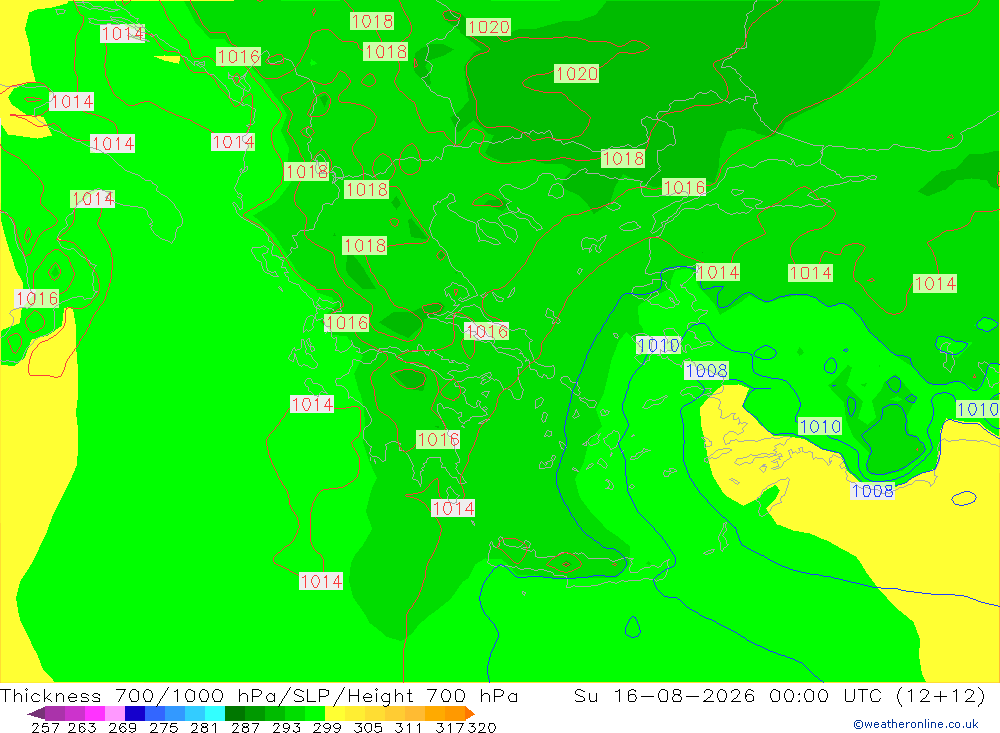Choose the darkest green legend swatch above 287
Viewport: 1000px width, 733px height.
click(x=235, y=713)
